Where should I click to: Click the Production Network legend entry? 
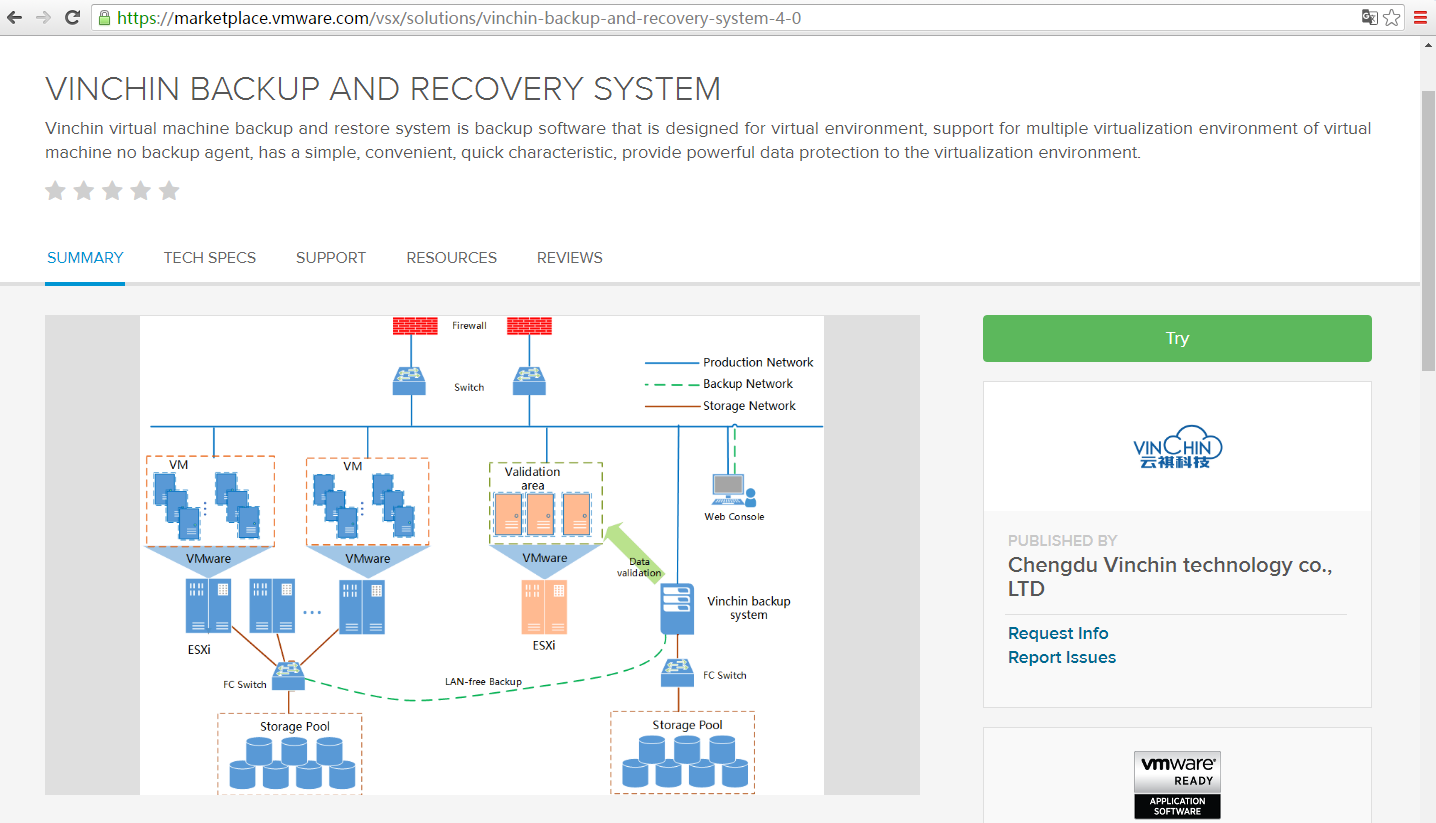729,362
